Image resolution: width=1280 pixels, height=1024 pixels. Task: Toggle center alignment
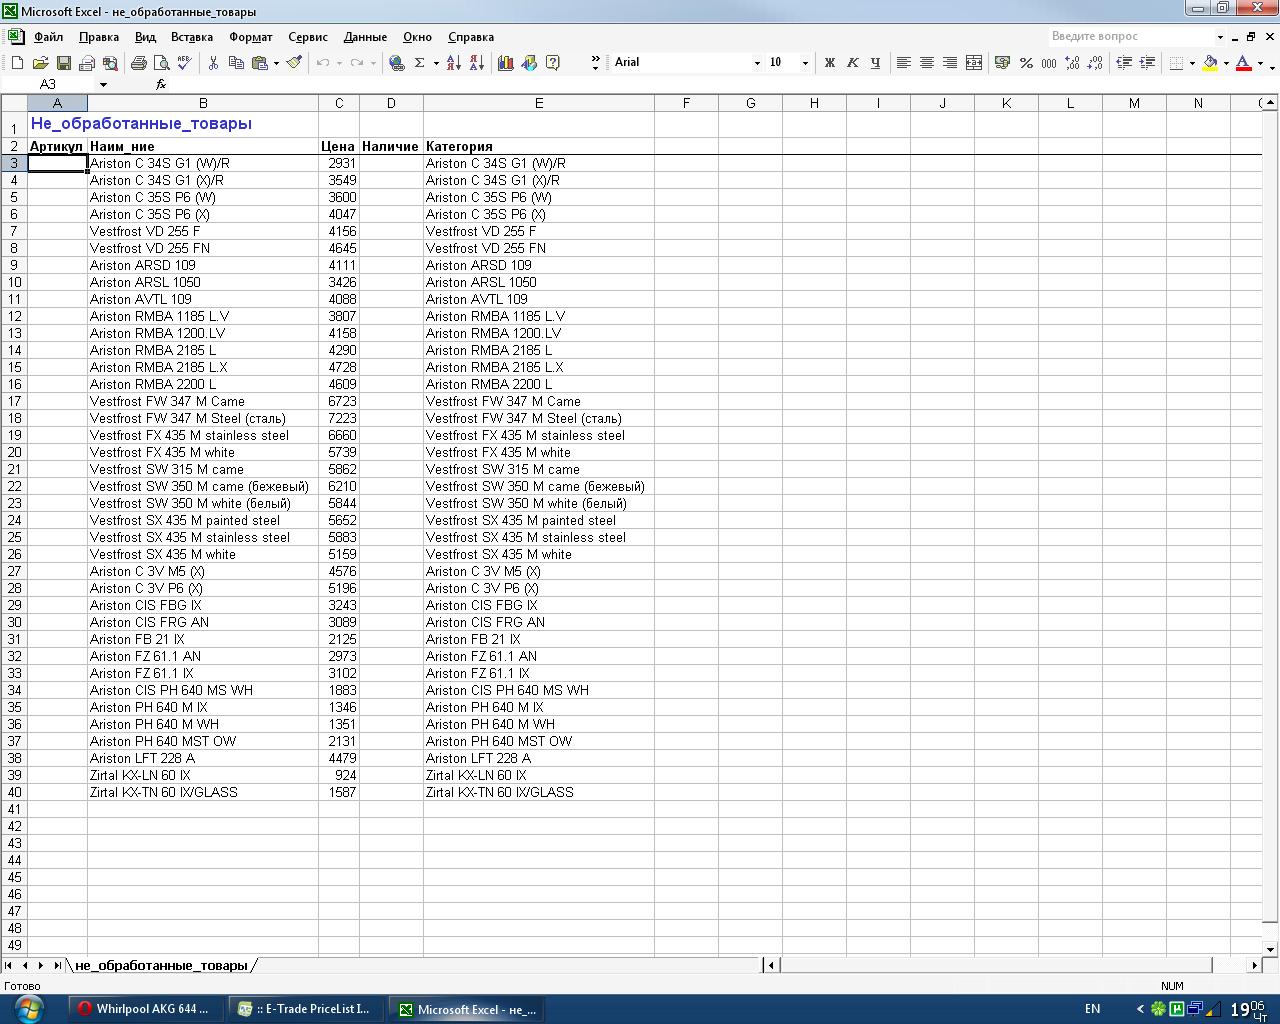[927, 63]
